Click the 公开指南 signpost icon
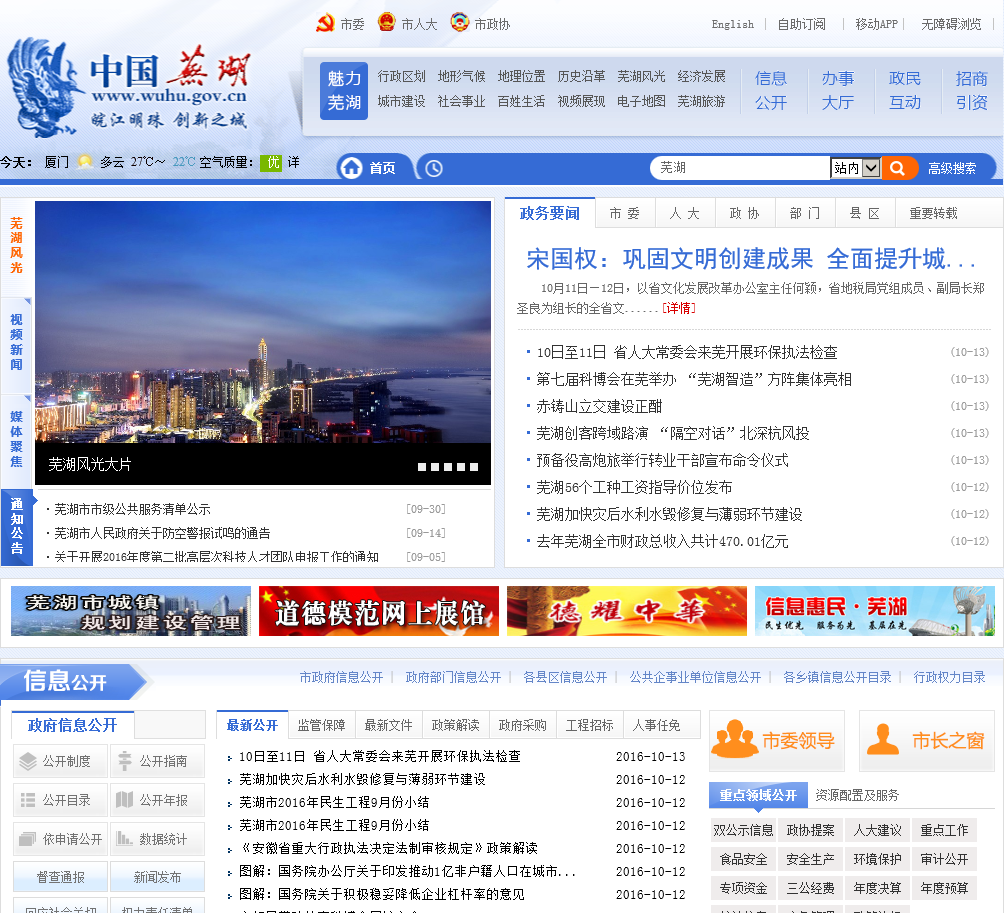This screenshot has height=913, width=1004. coord(125,761)
